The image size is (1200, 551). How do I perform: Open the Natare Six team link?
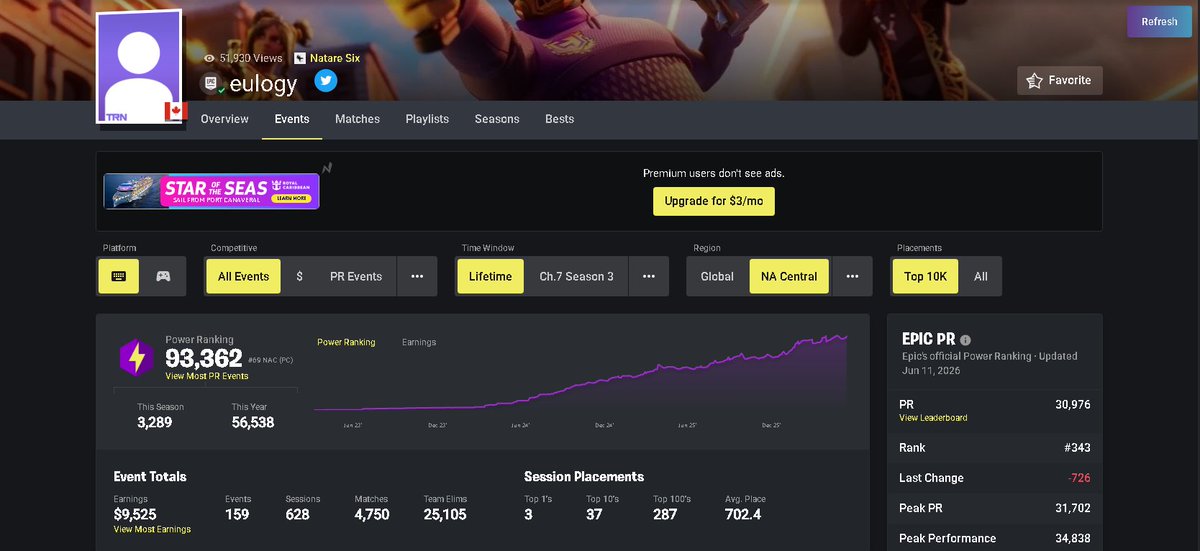[334, 58]
